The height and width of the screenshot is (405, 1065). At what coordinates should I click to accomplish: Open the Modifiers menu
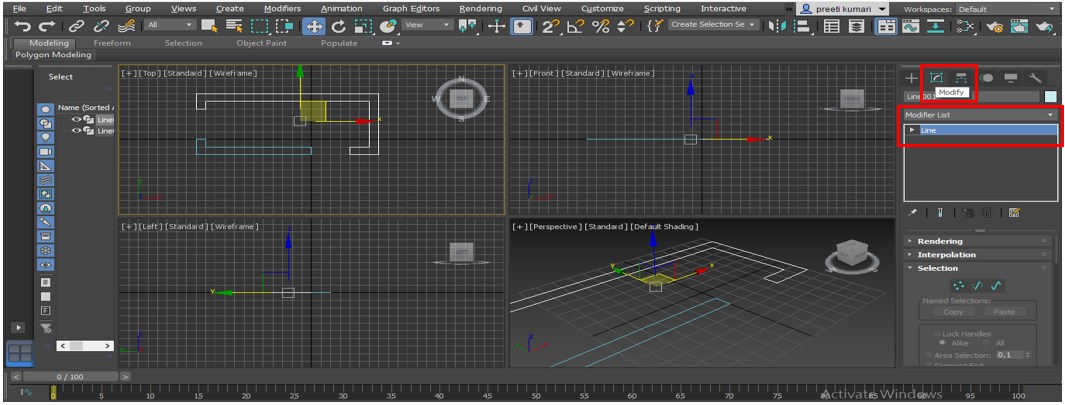coord(282,8)
